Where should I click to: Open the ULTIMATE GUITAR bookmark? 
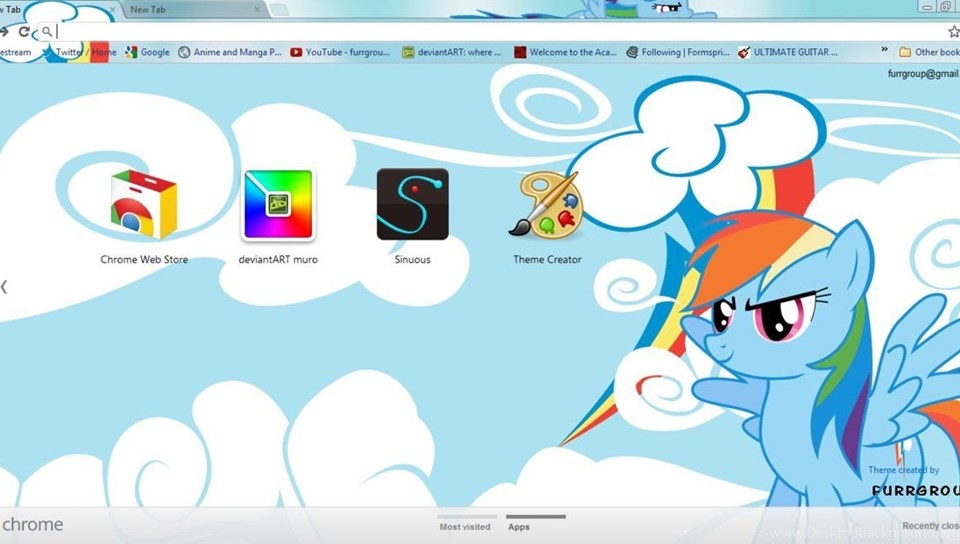coord(788,52)
